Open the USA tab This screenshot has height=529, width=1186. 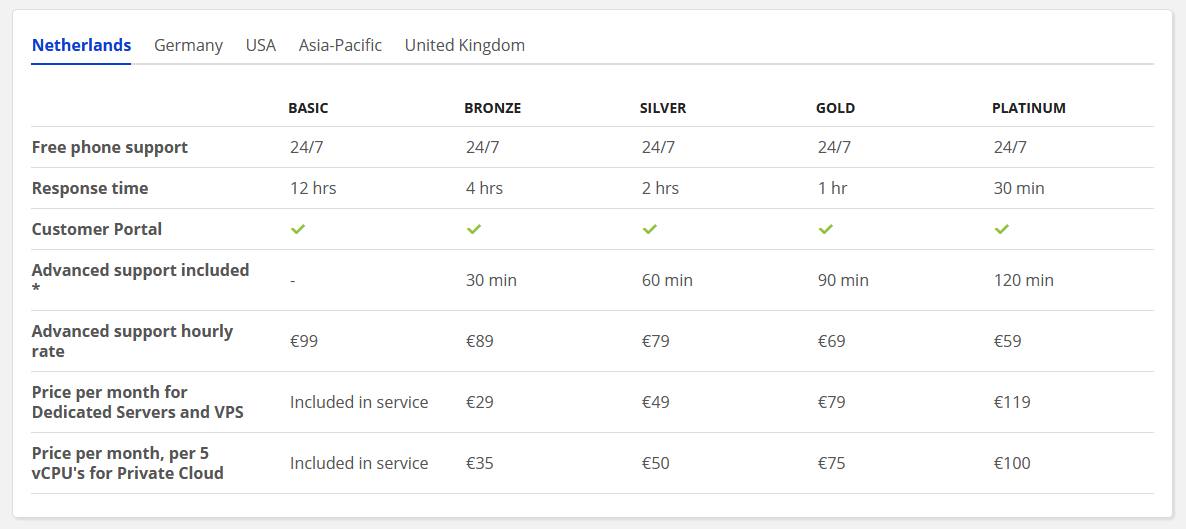261,45
